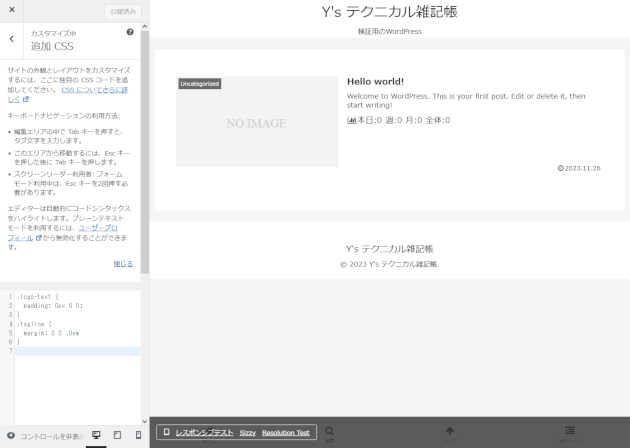Click the 公開済み publish button

[x=123, y=12]
